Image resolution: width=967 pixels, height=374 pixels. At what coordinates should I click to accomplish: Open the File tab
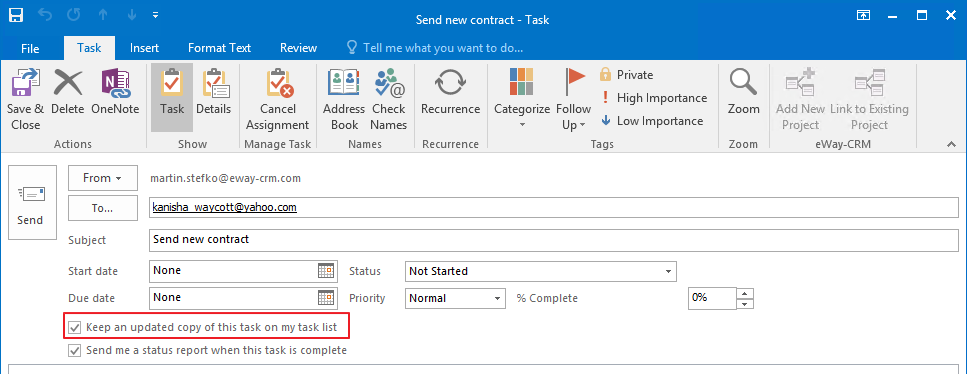coord(30,48)
